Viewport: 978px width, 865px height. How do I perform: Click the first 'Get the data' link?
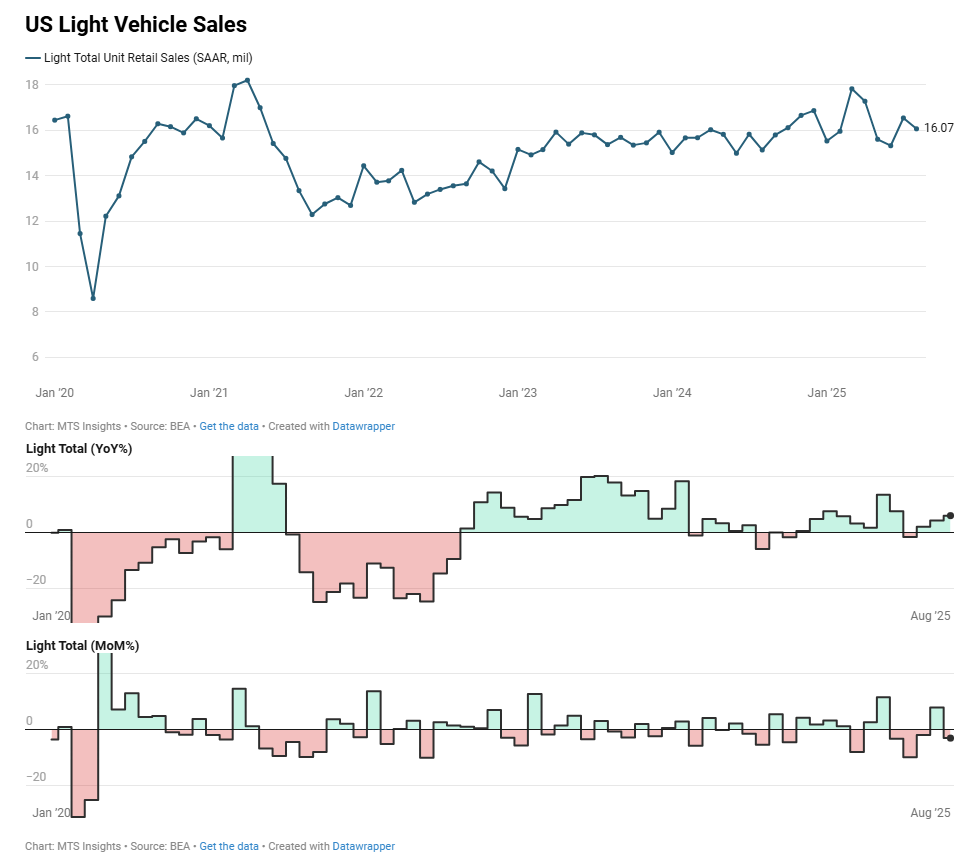[229, 426]
